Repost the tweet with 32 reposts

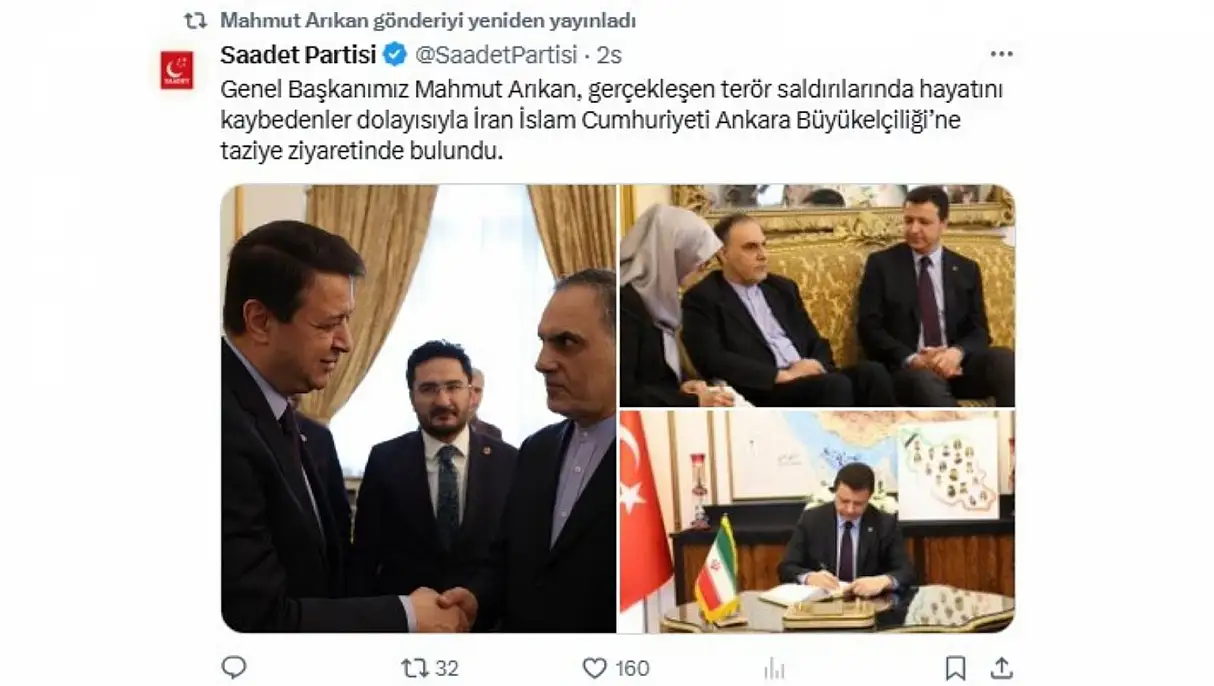point(414,667)
